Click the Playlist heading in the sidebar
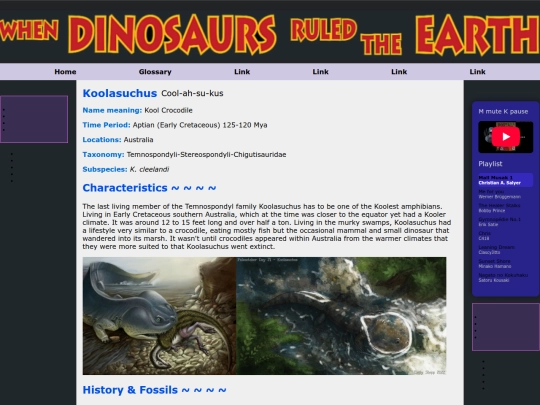This screenshot has height=405, width=540. [x=490, y=164]
